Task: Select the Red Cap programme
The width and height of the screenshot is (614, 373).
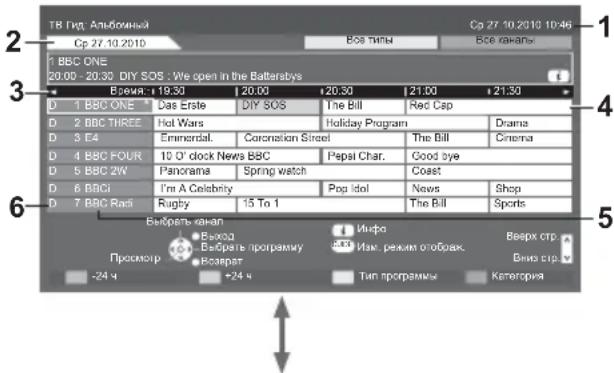Action: [x=489, y=106]
